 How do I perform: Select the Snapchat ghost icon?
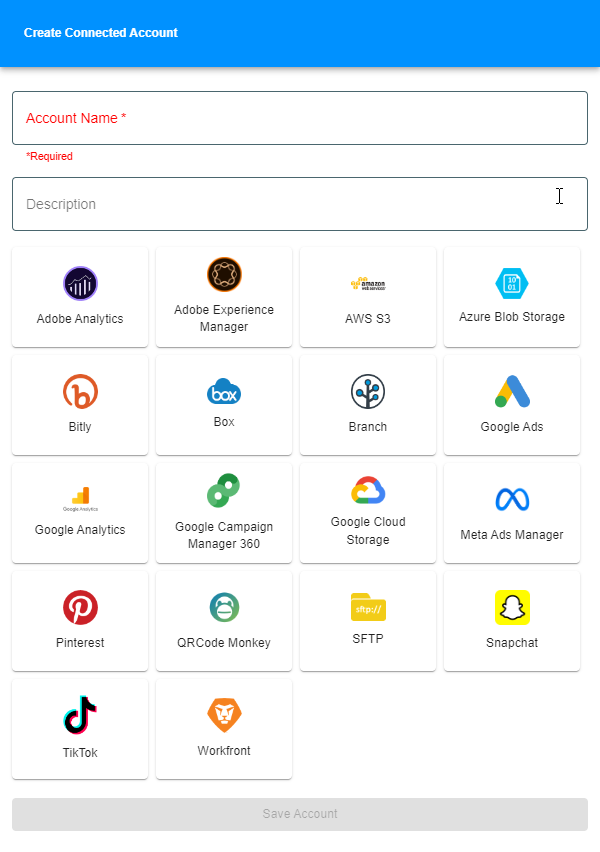512,607
